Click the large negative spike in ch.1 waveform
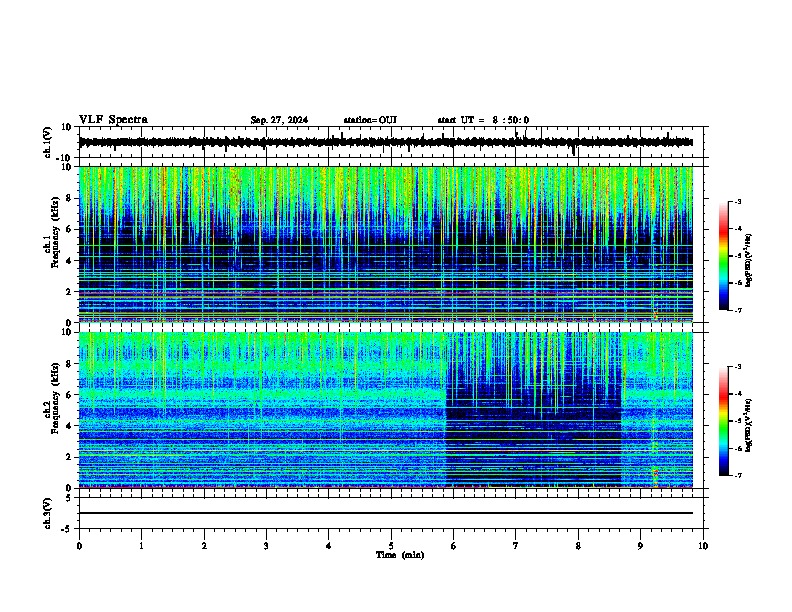 (x=573, y=149)
